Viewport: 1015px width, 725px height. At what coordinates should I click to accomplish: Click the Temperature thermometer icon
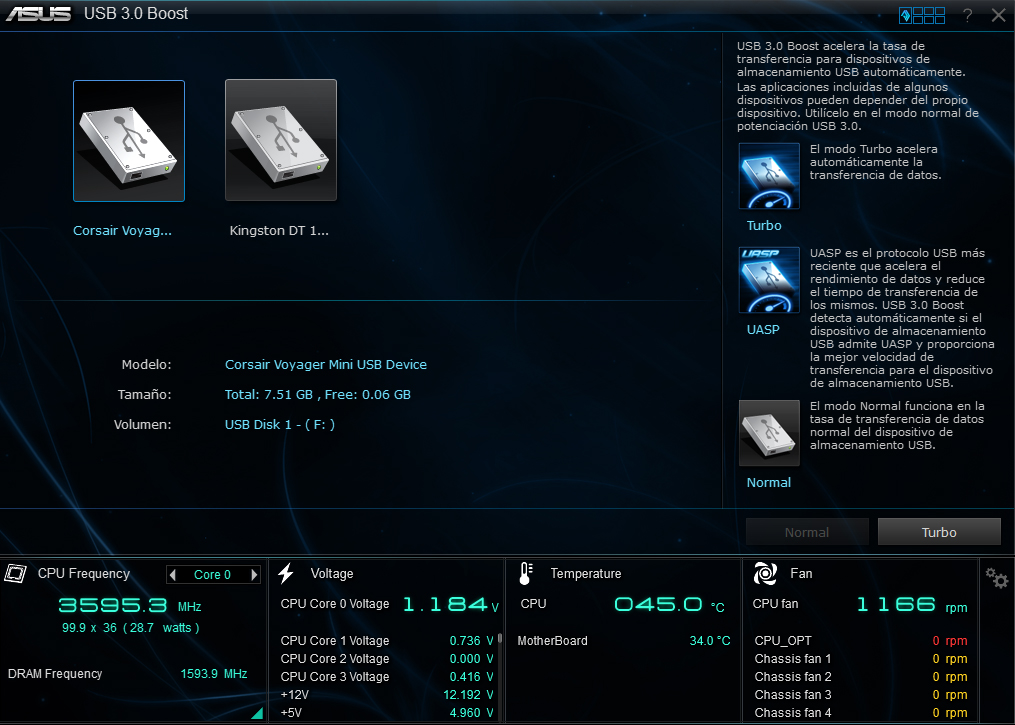coord(526,574)
